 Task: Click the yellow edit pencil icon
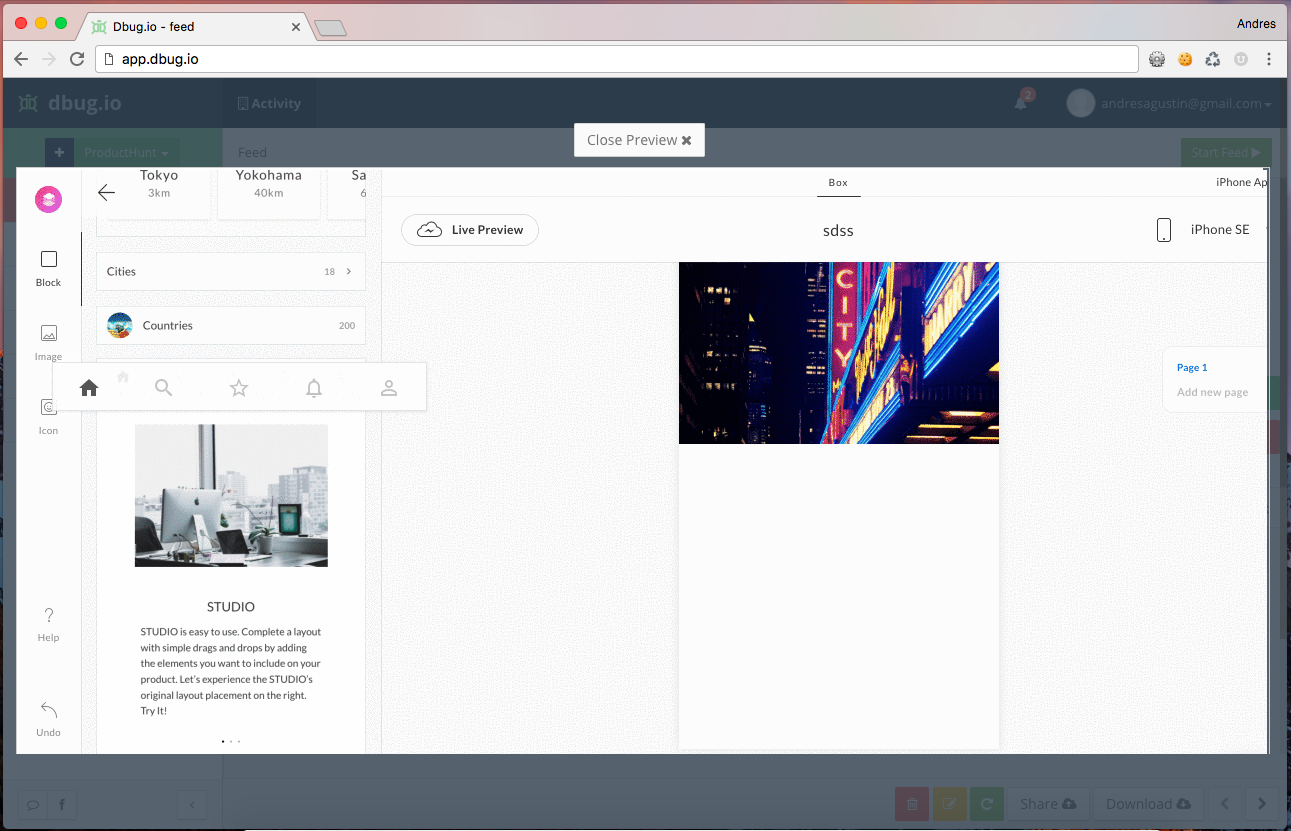coord(949,803)
